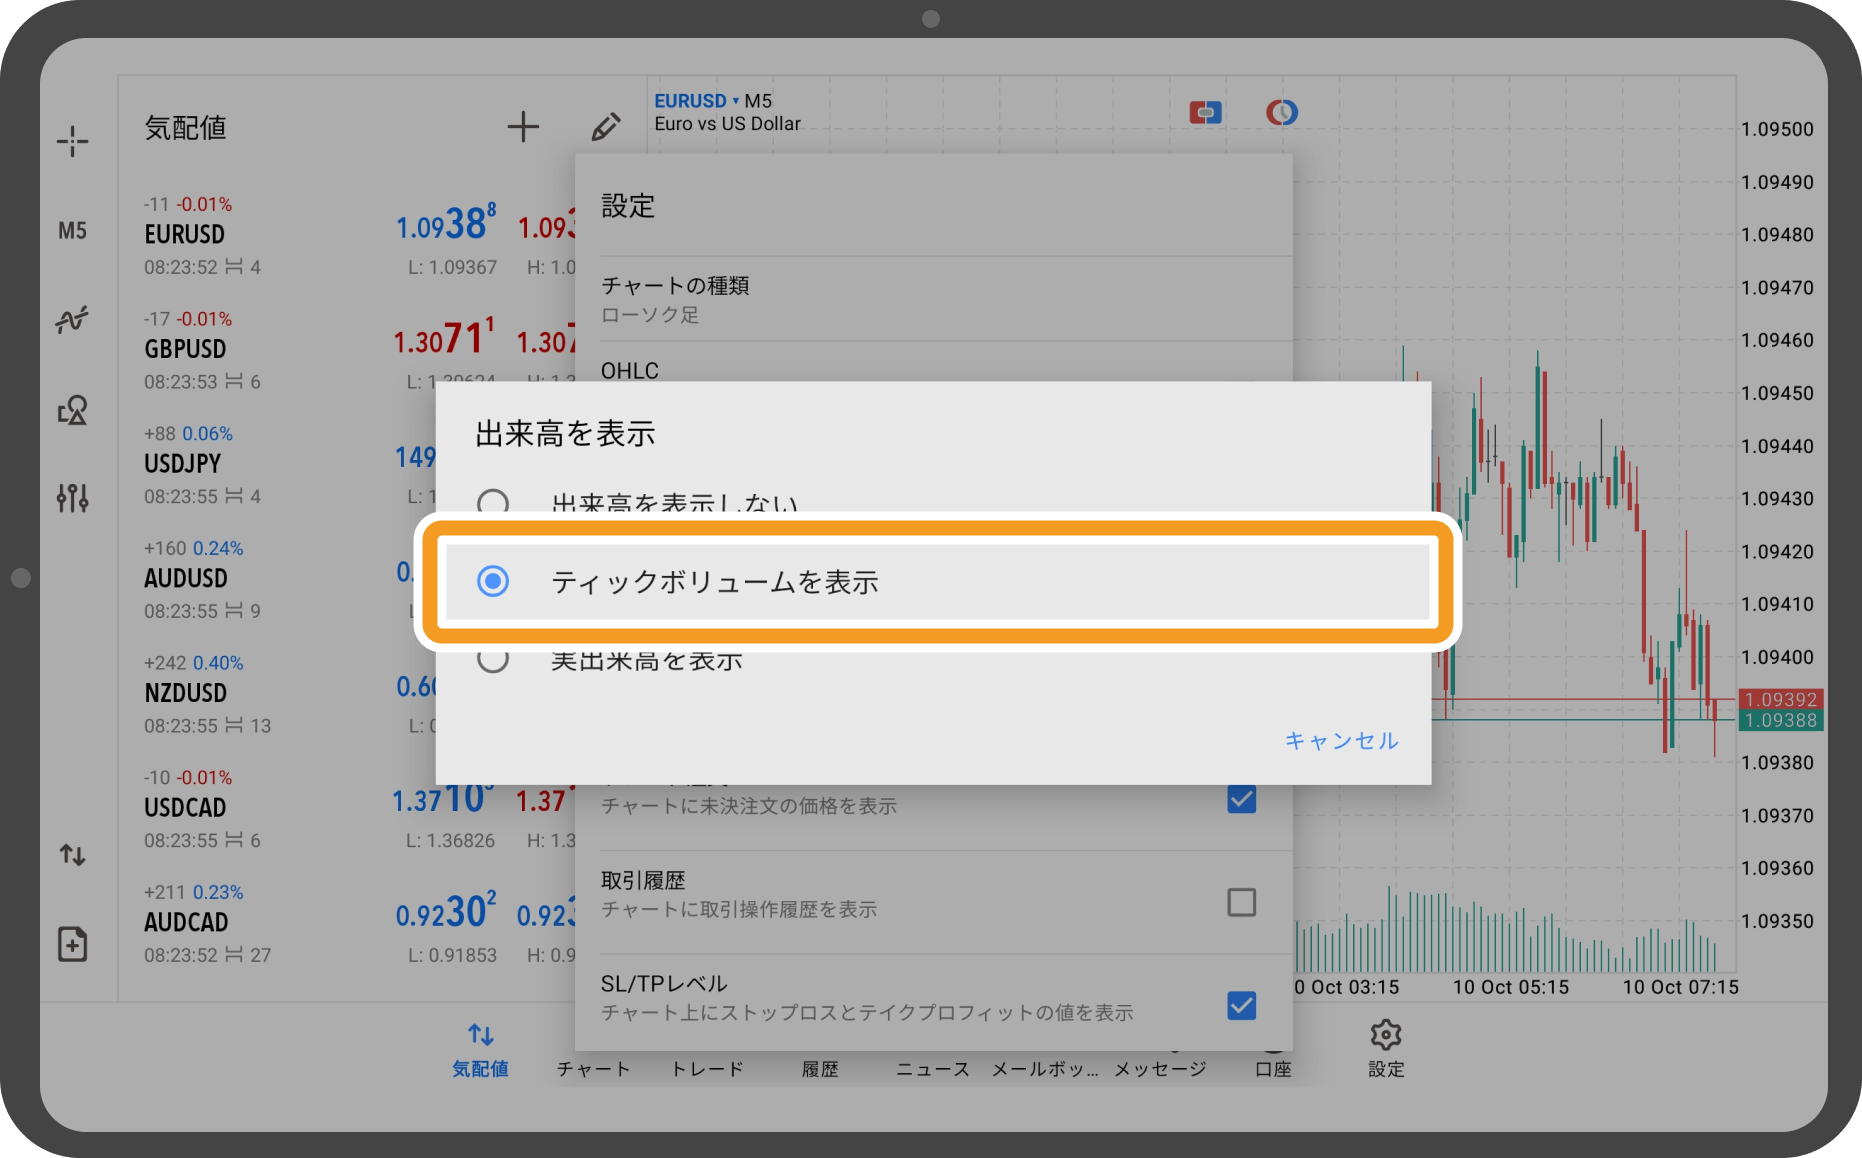Tap the 設定 panel header
The height and width of the screenshot is (1158, 1862).
628,206
